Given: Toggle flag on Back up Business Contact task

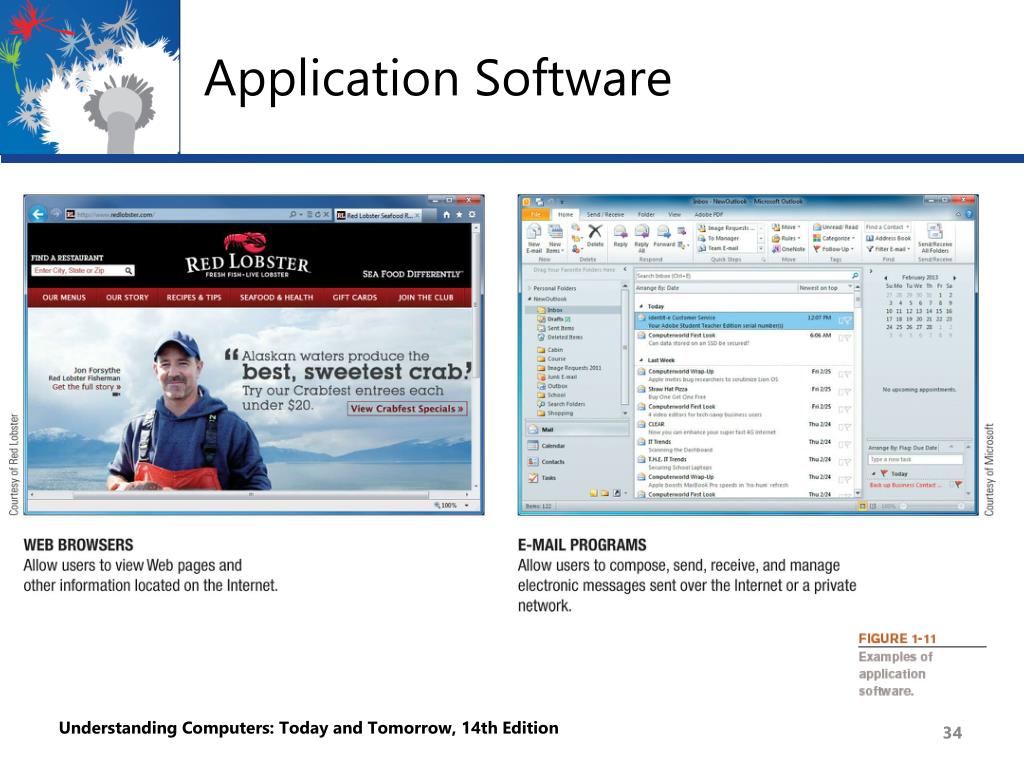Looking at the screenshot, I should [x=957, y=485].
